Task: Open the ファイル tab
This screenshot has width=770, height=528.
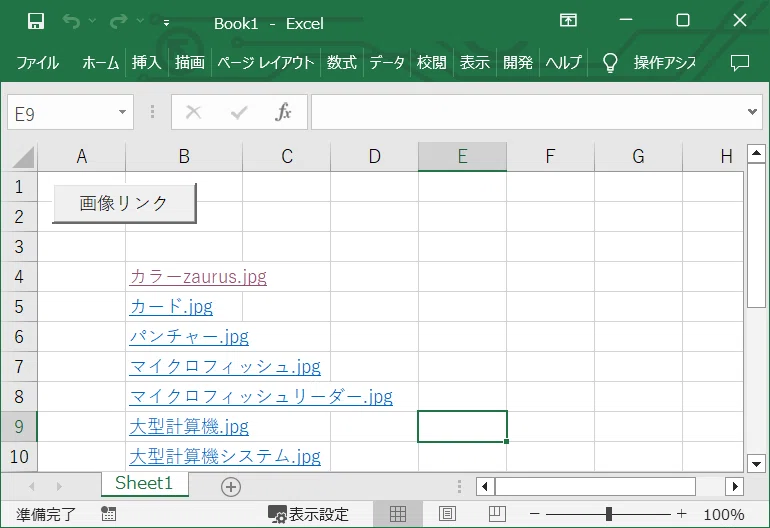Action: tap(37, 63)
